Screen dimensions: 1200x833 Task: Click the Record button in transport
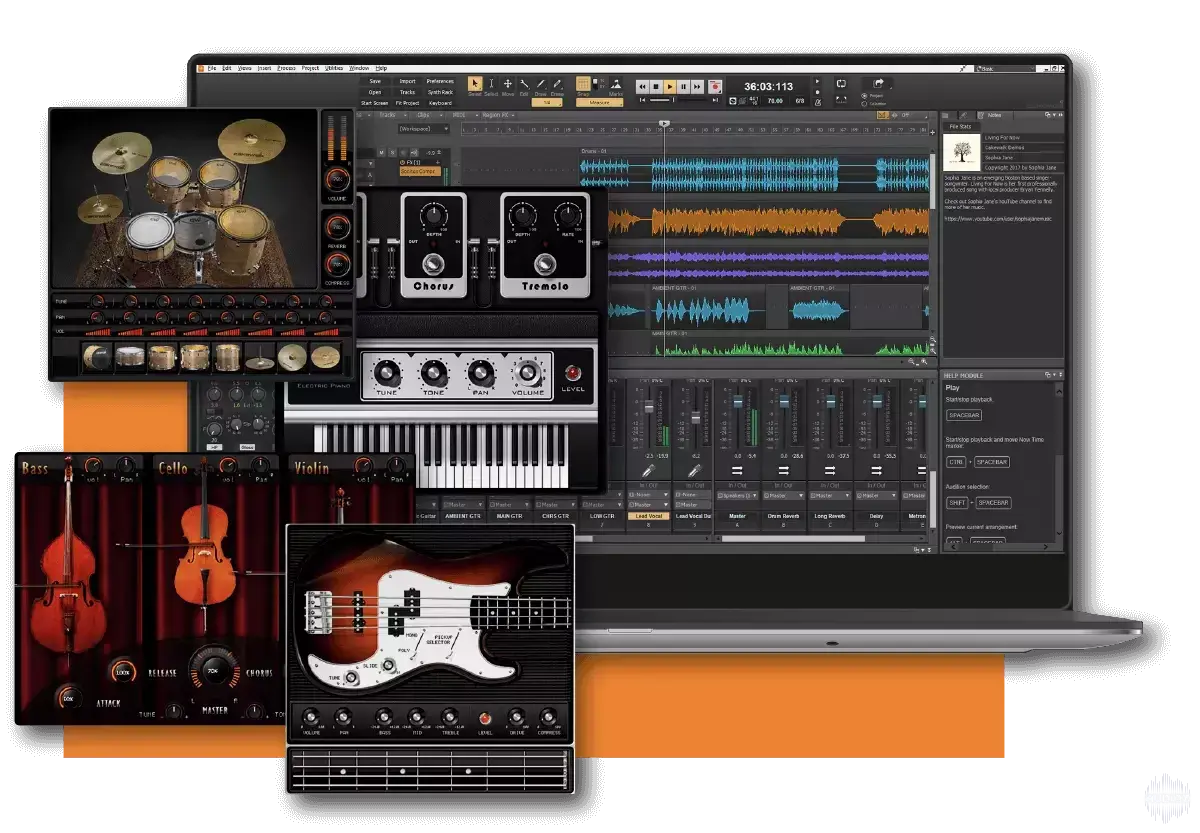click(715, 87)
